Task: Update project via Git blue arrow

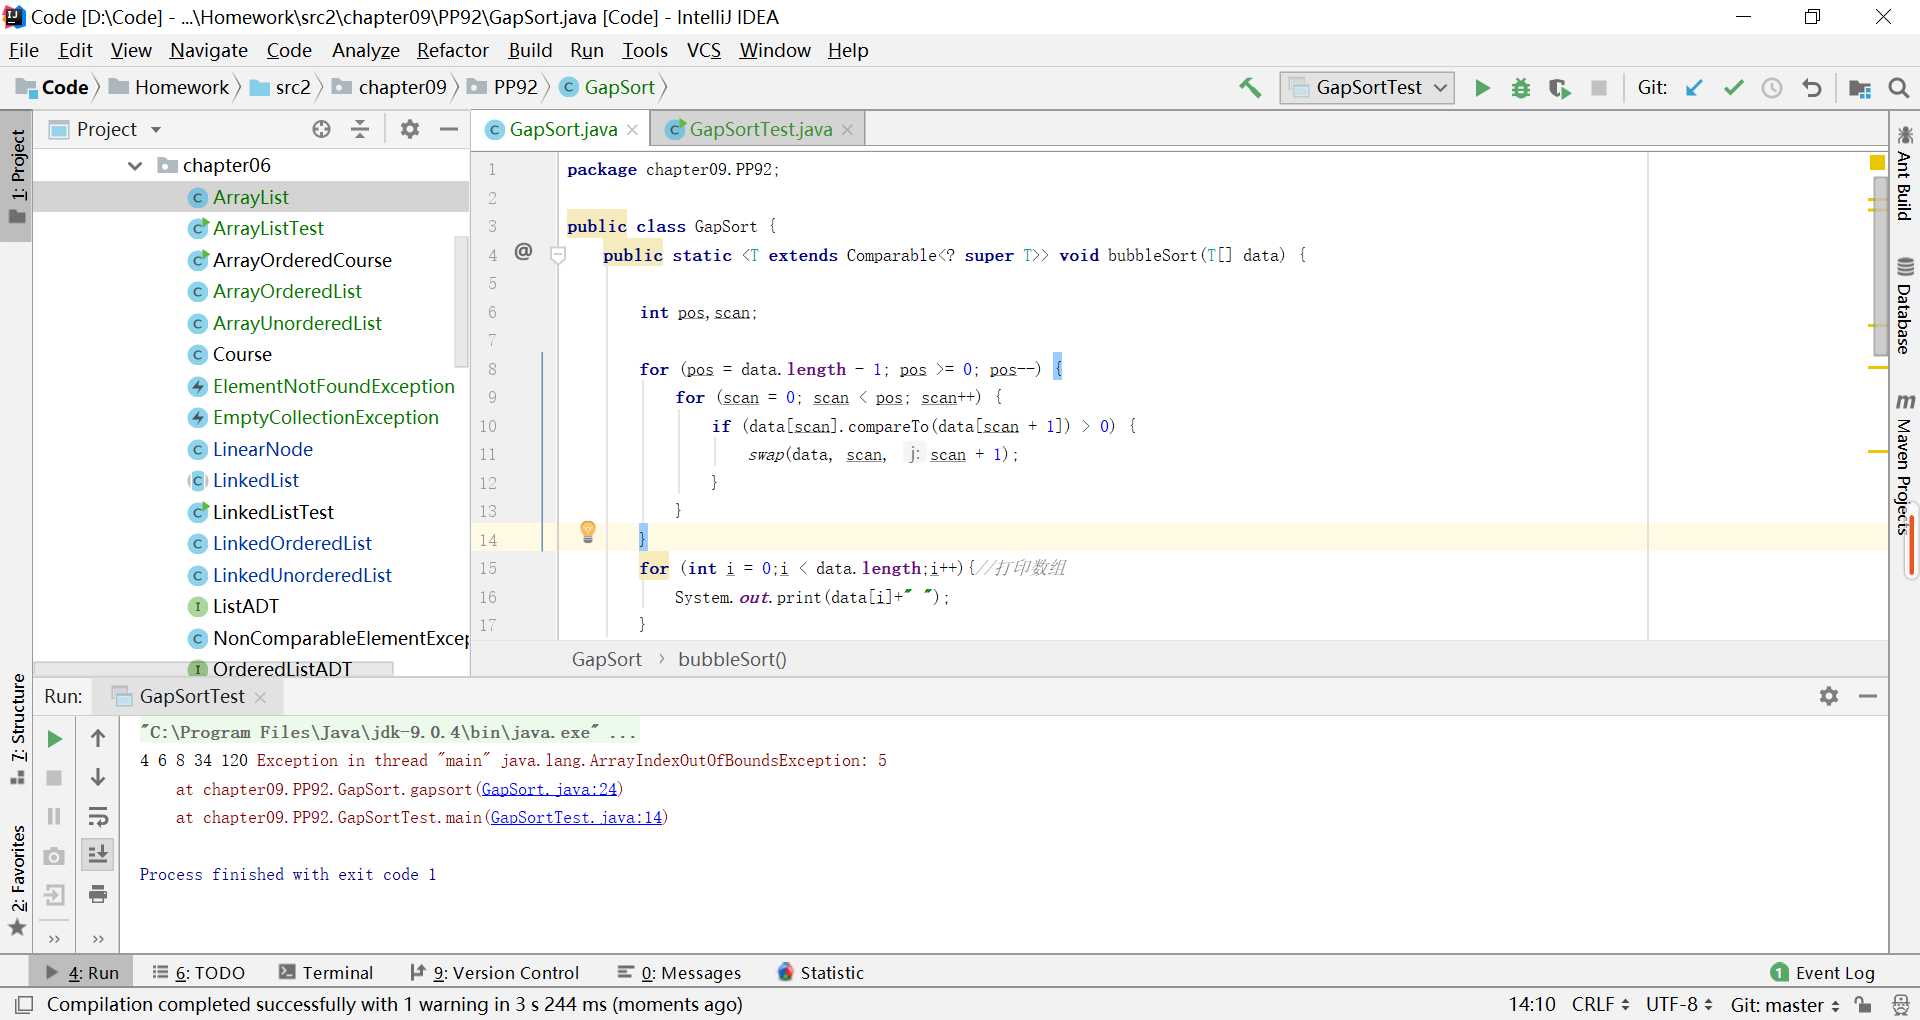Action: click(x=1694, y=88)
